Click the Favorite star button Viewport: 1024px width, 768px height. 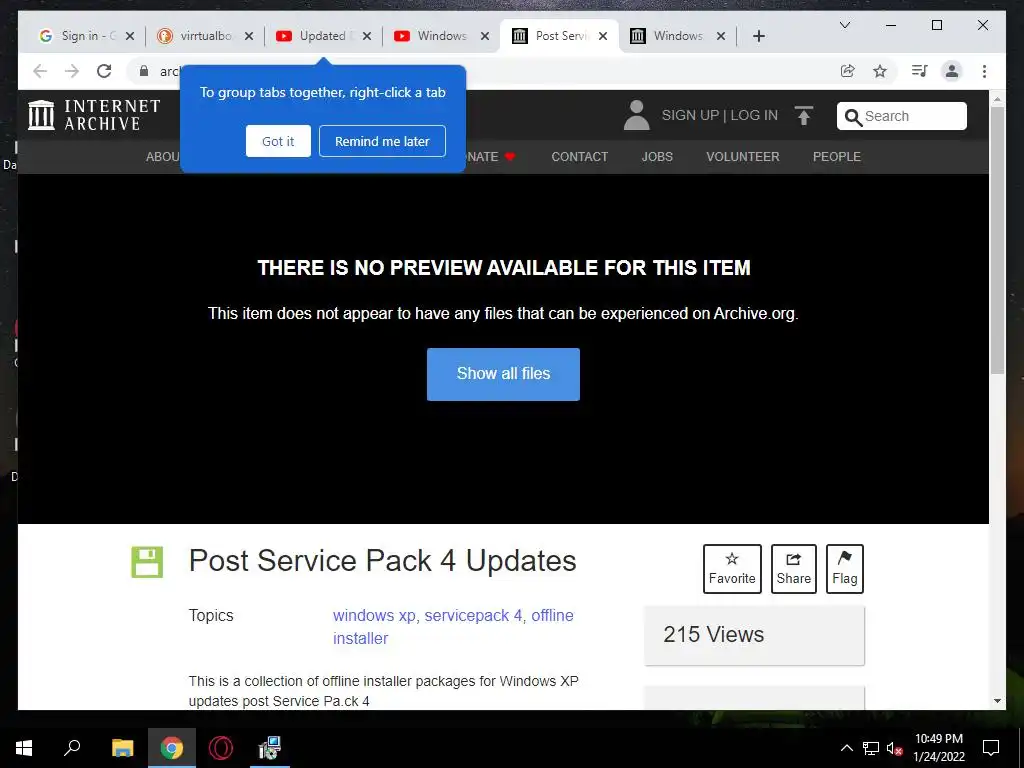732,569
